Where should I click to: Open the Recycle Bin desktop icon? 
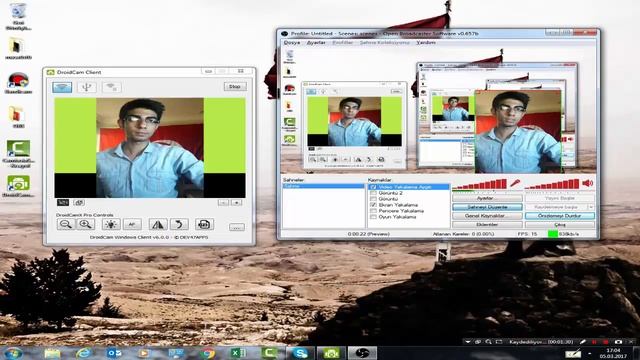[18, 16]
